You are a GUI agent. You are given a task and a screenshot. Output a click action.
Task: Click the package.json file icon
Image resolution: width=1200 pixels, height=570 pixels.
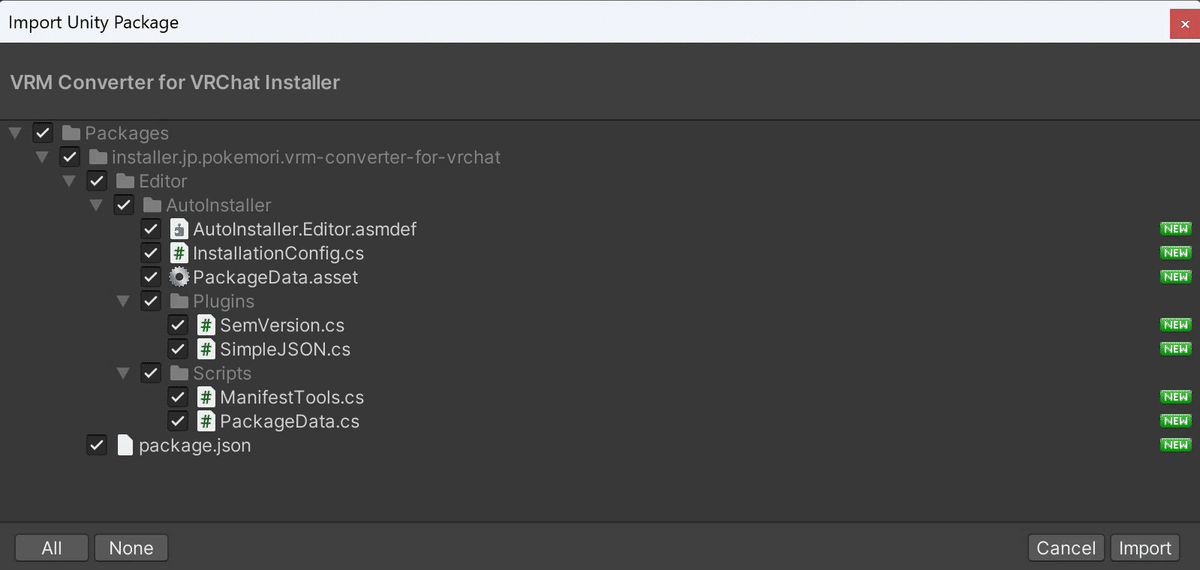click(x=125, y=445)
